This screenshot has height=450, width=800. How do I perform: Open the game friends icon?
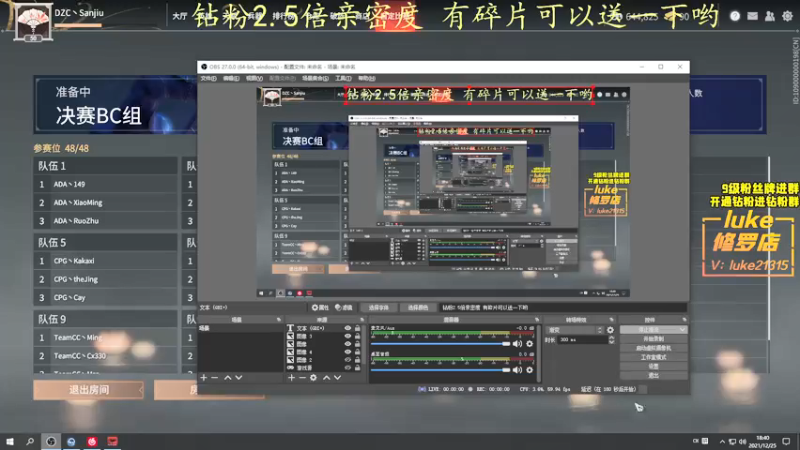[770, 16]
